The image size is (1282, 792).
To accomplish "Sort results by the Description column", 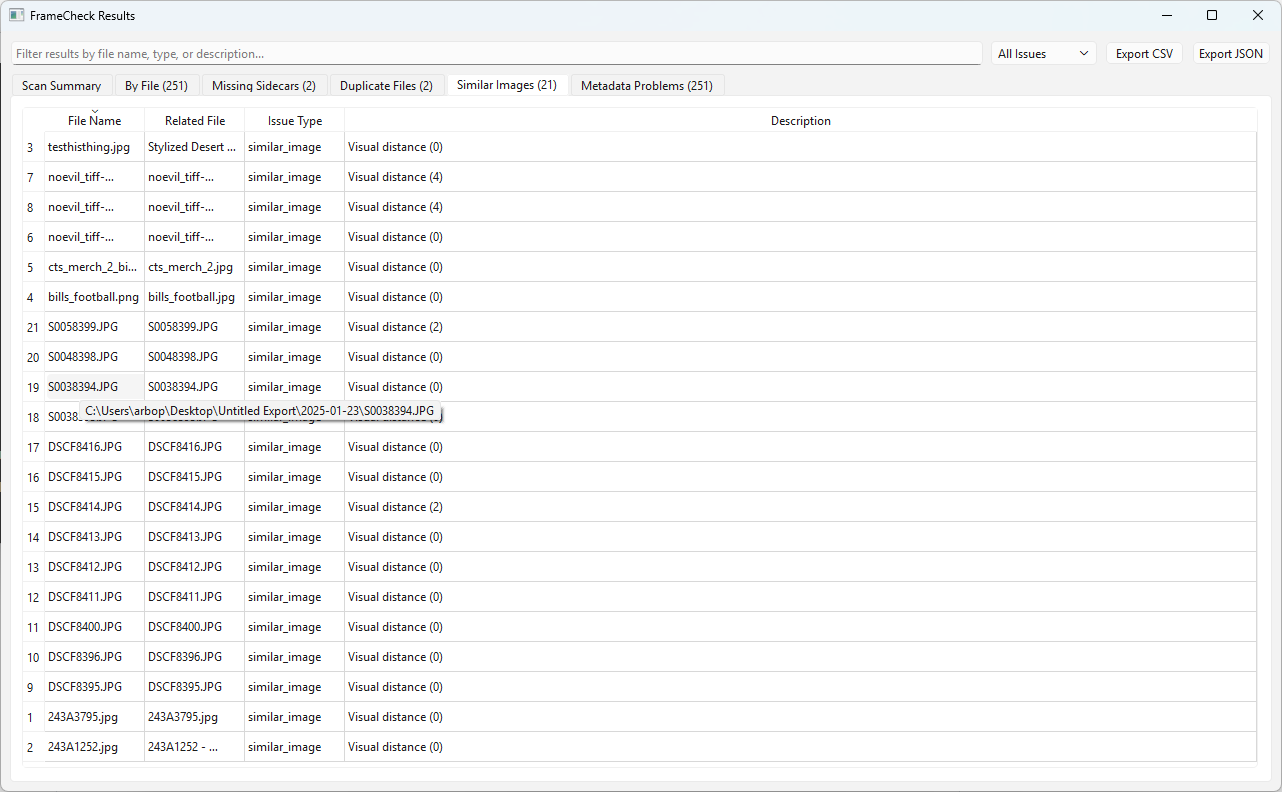I will [800, 120].
